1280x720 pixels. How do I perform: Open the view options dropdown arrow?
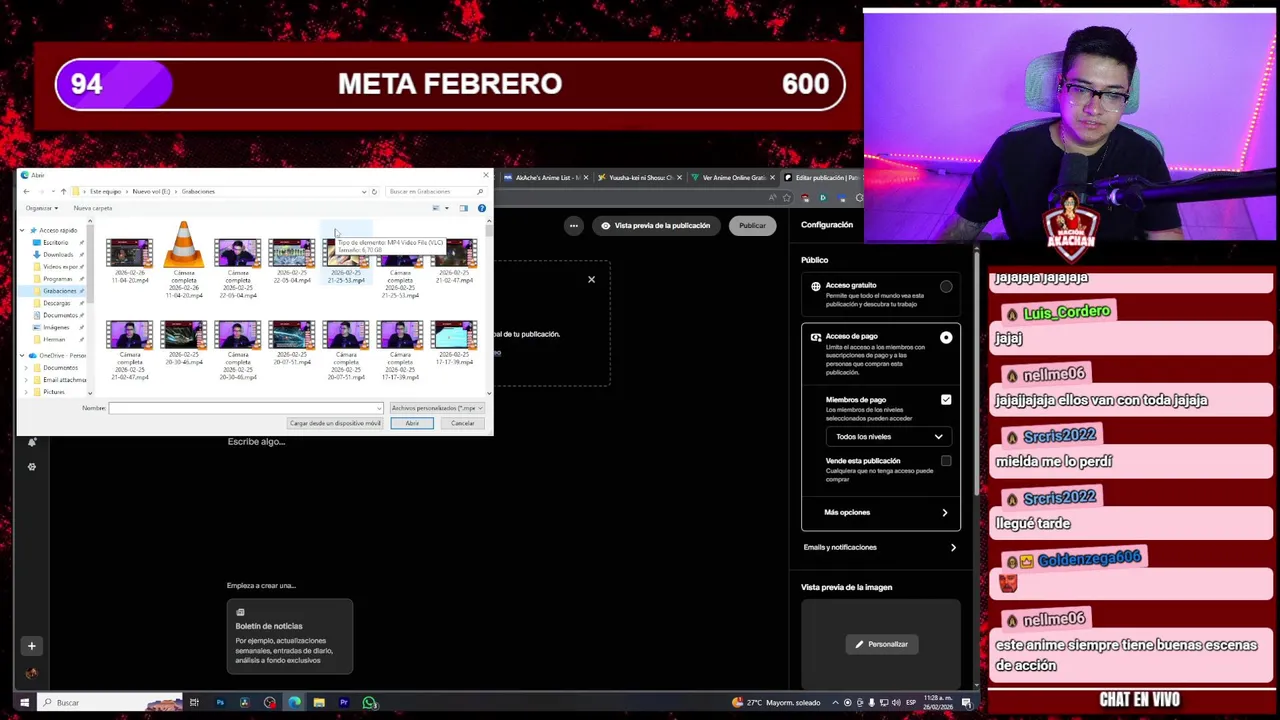pos(446,208)
